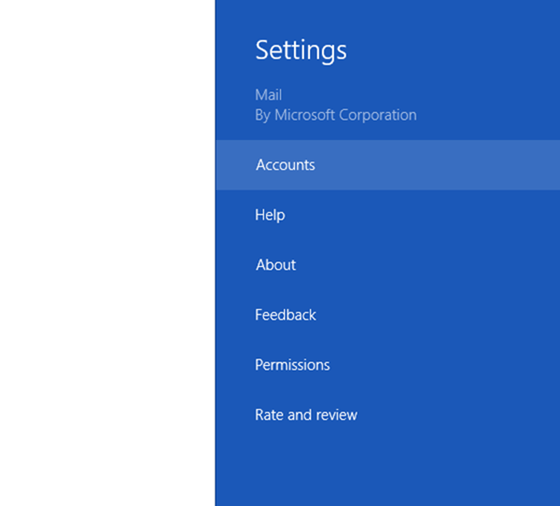The height and width of the screenshot is (506, 560).
Task: Click the Settings heading text
Action: [301, 50]
